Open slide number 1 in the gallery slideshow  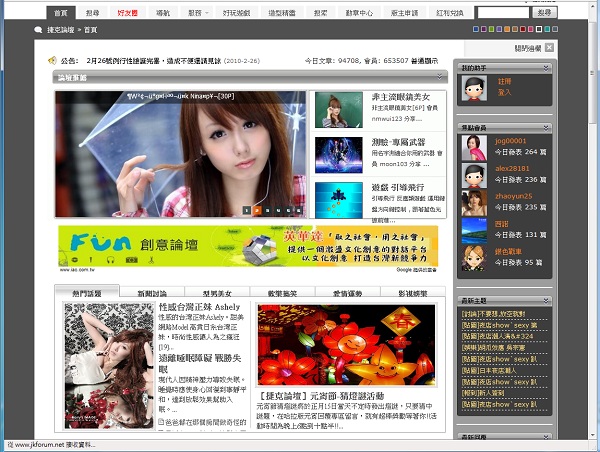pos(247,210)
